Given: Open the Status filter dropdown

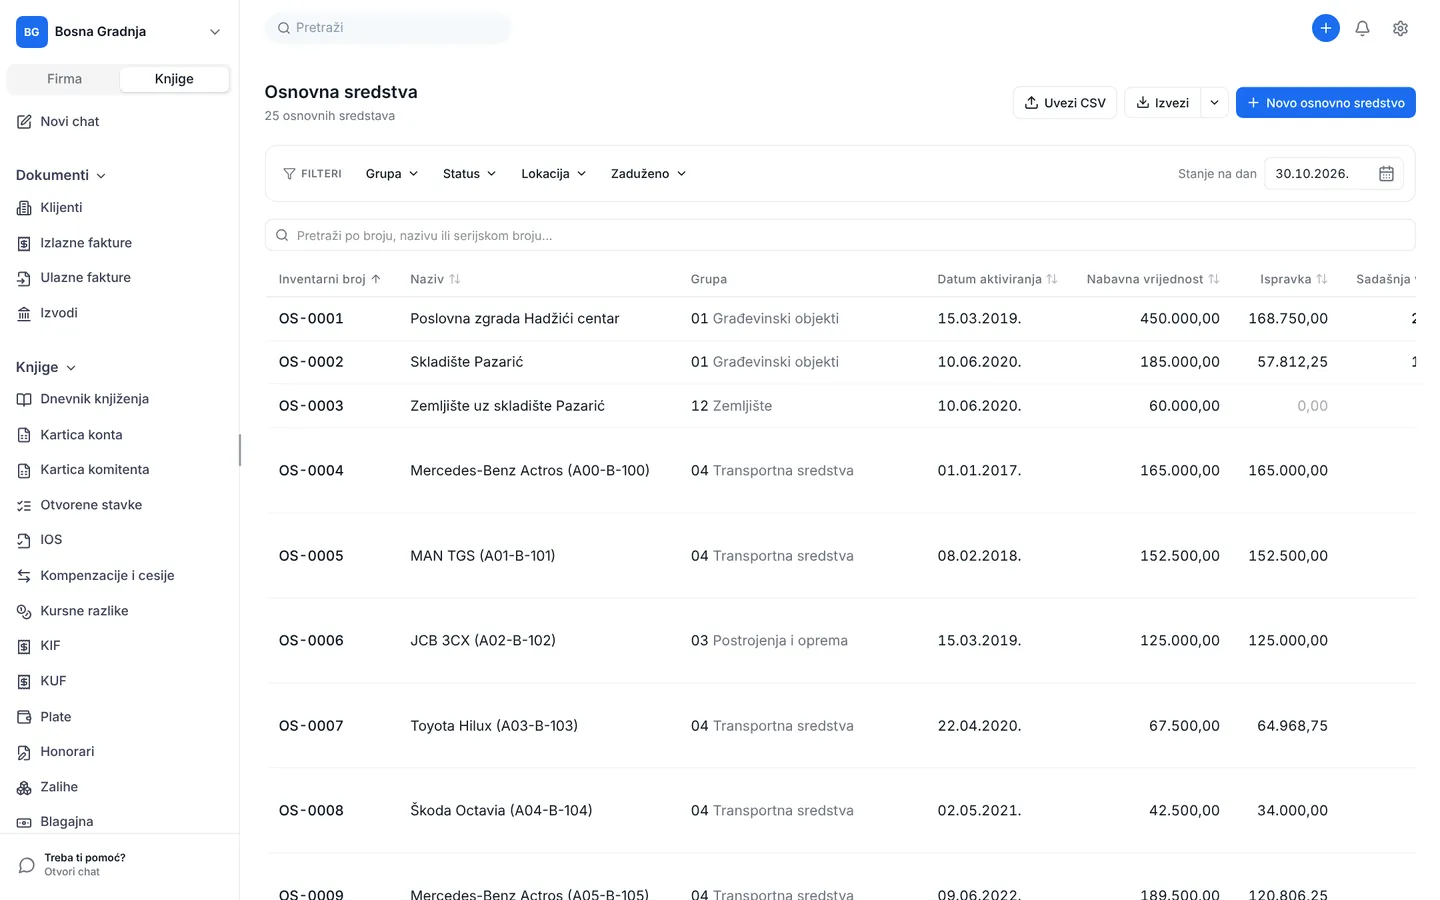Looking at the screenshot, I should (469, 174).
